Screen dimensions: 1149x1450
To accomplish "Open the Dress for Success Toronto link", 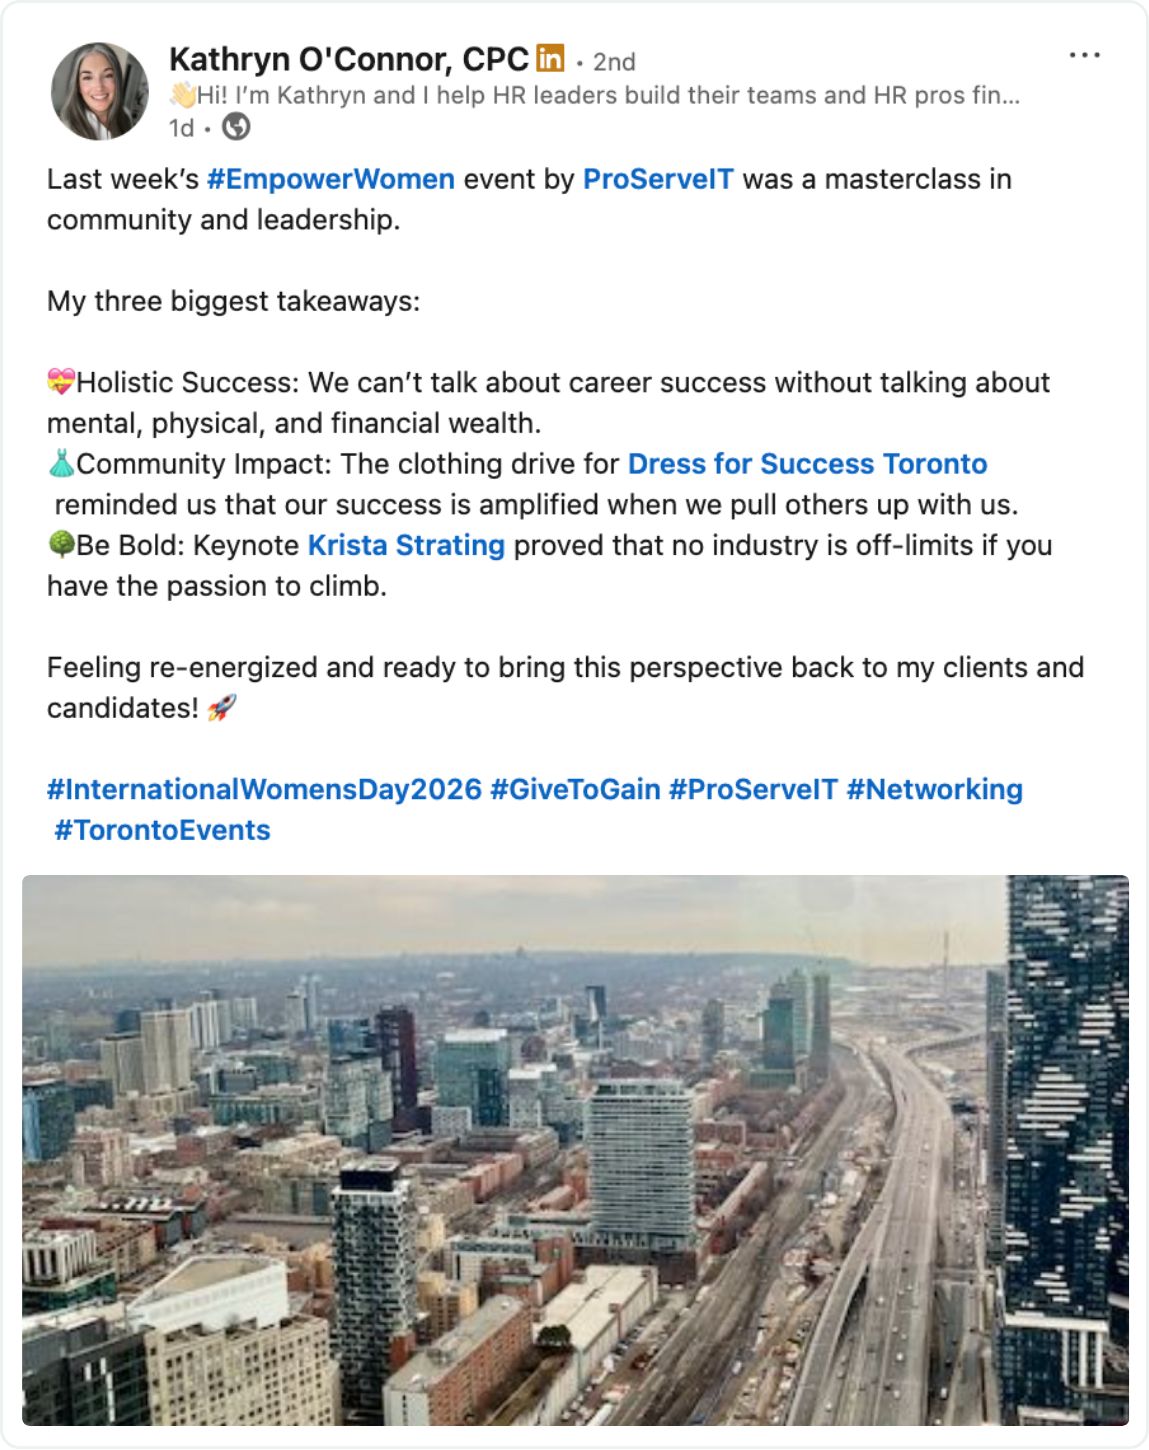I will click(x=807, y=464).
